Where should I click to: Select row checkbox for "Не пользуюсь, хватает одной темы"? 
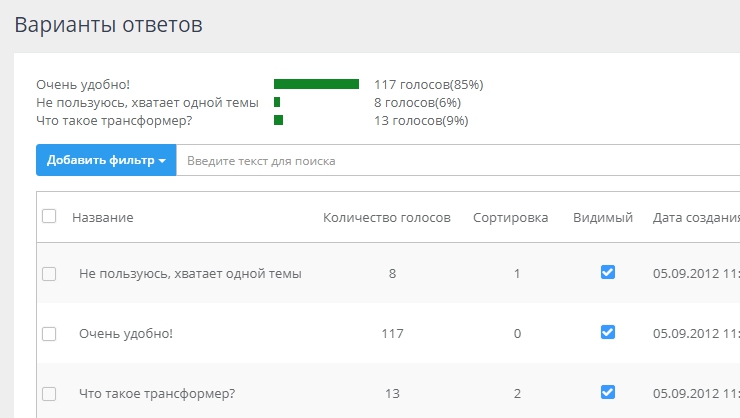pos(49,273)
